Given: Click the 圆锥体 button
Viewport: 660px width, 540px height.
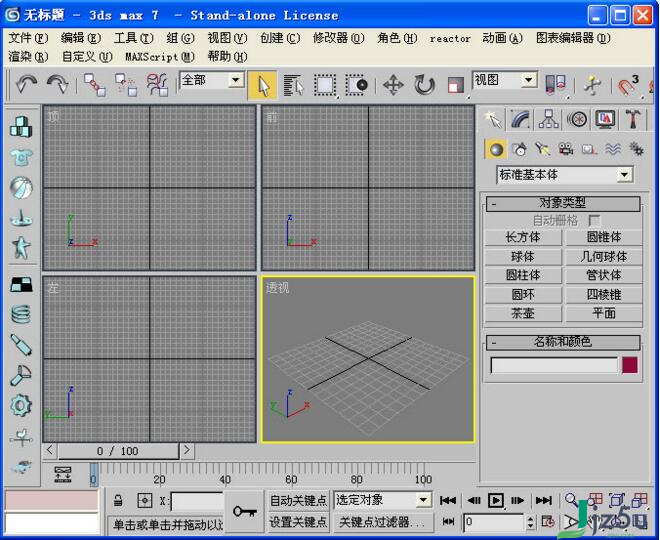Looking at the screenshot, I should point(604,237).
